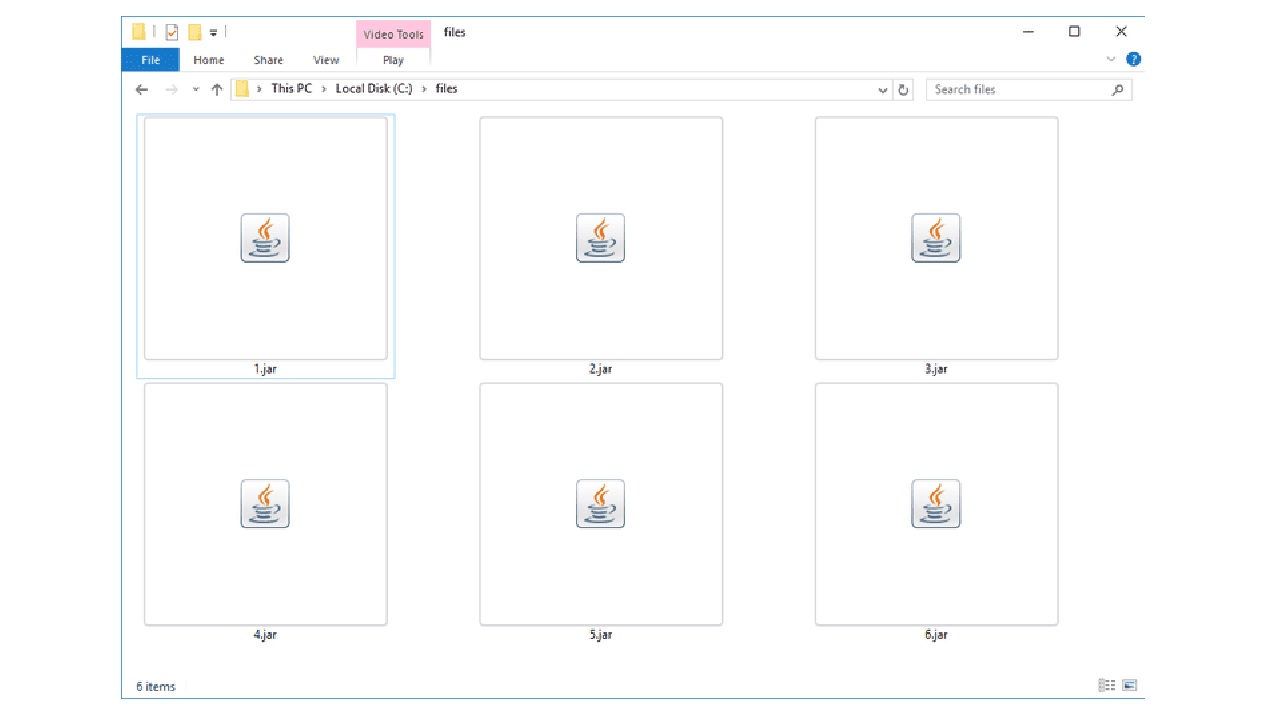
Task: Select the 2.jar Java file icon
Action: tap(601, 238)
